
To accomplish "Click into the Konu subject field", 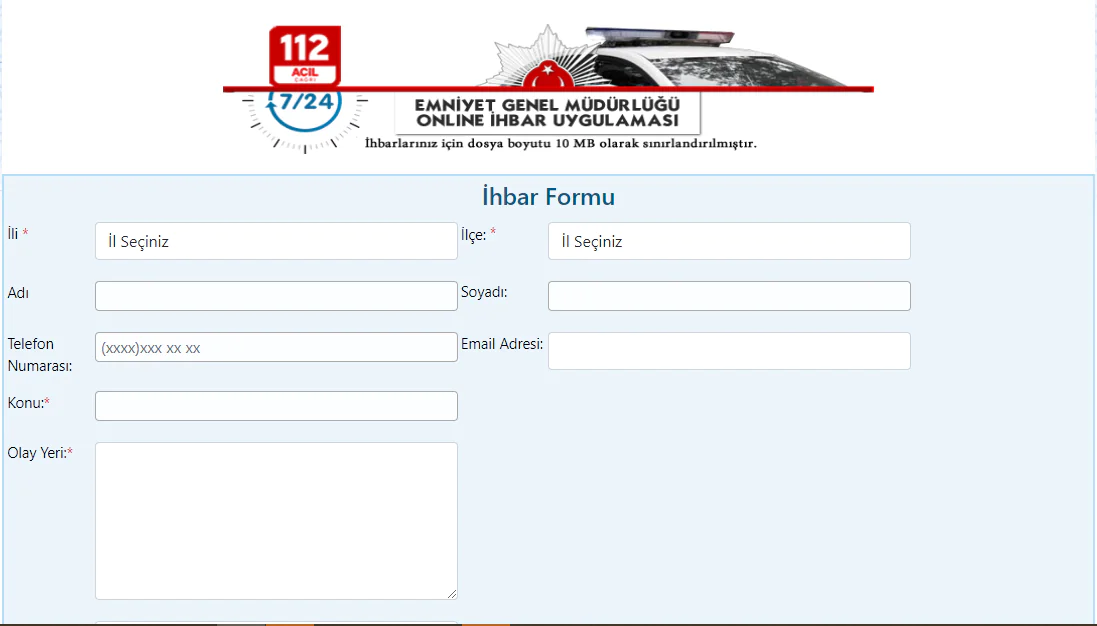I will click(276, 405).
